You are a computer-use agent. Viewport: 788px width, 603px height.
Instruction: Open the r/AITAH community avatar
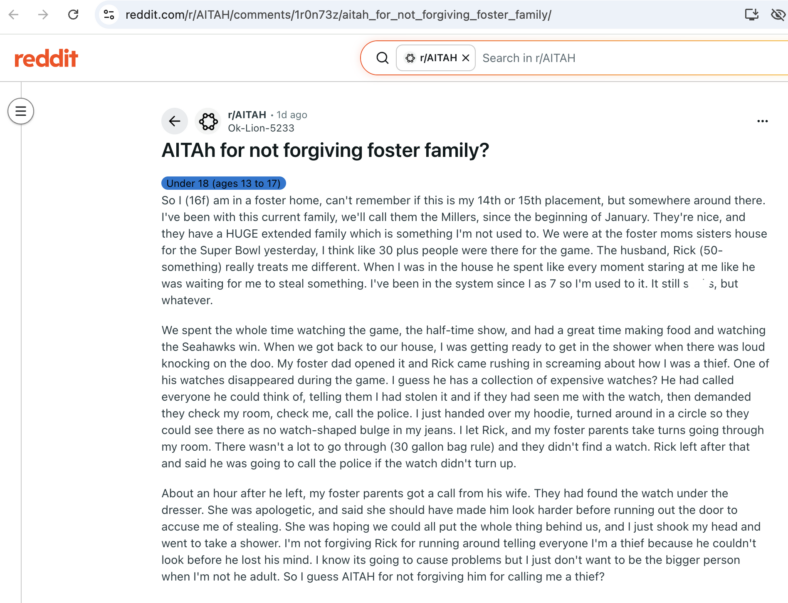208,121
